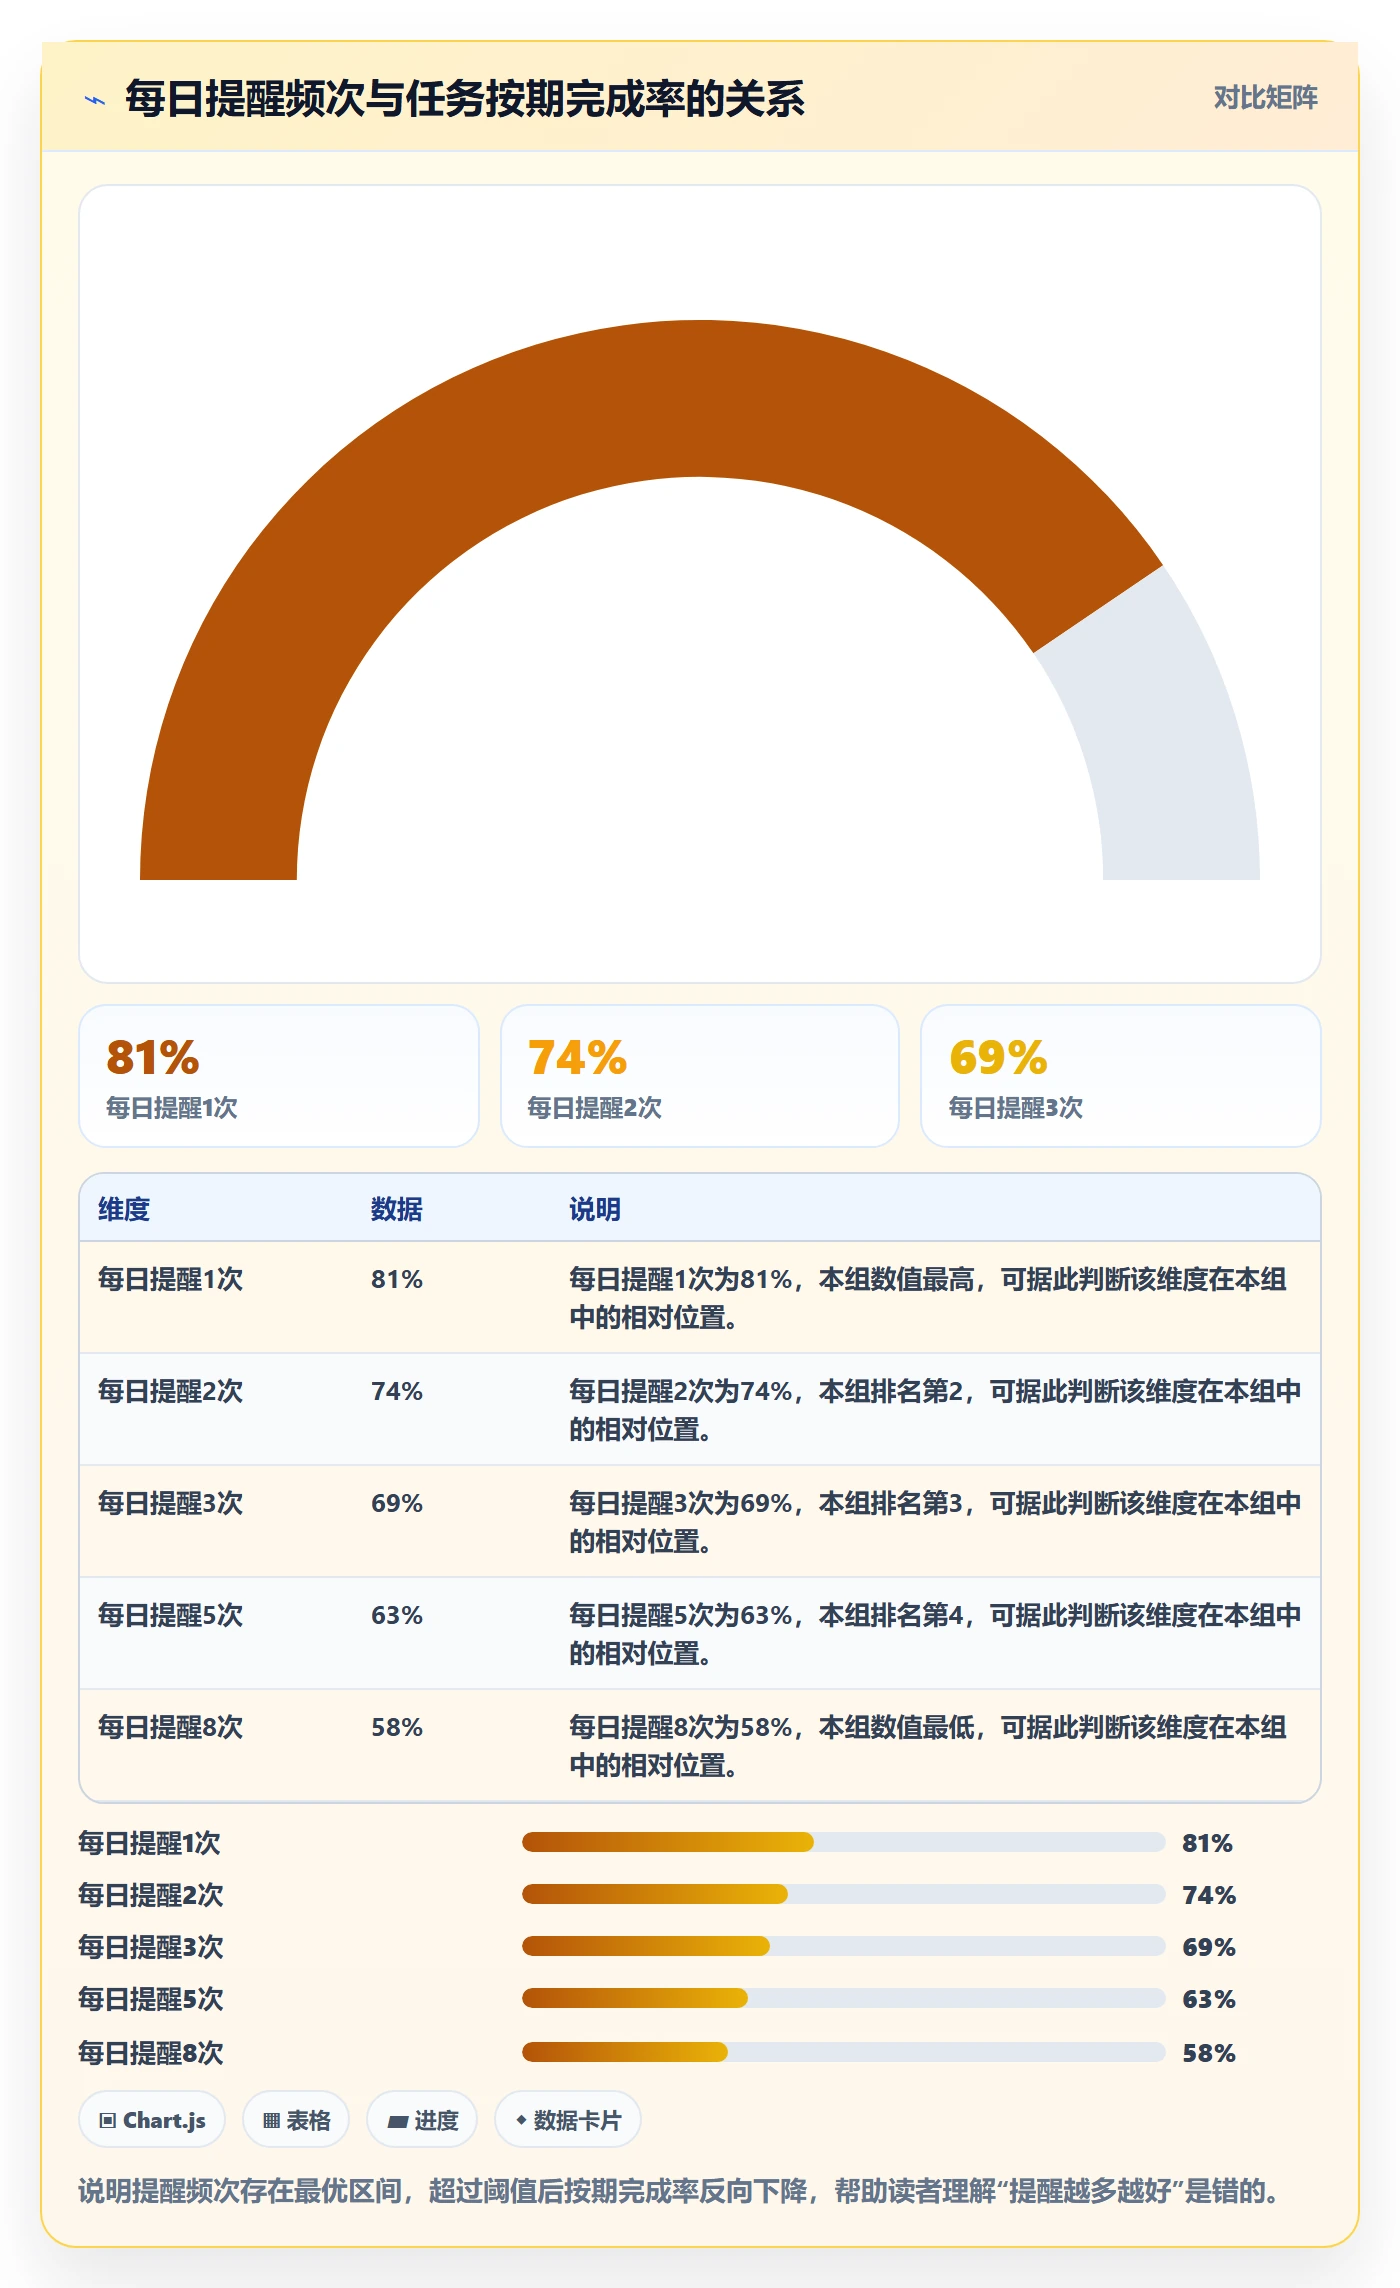Click the 每日提醒8次 progress bar
This screenshot has width=1400, height=2288.
(x=844, y=2052)
